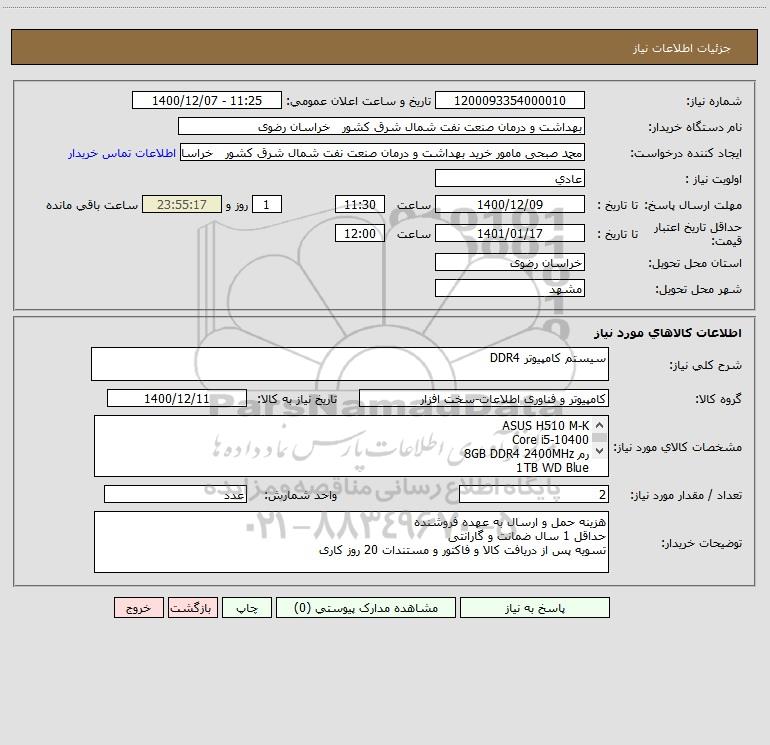Click price validity date 1401/01/17
The image size is (770, 745).
[510, 233]
